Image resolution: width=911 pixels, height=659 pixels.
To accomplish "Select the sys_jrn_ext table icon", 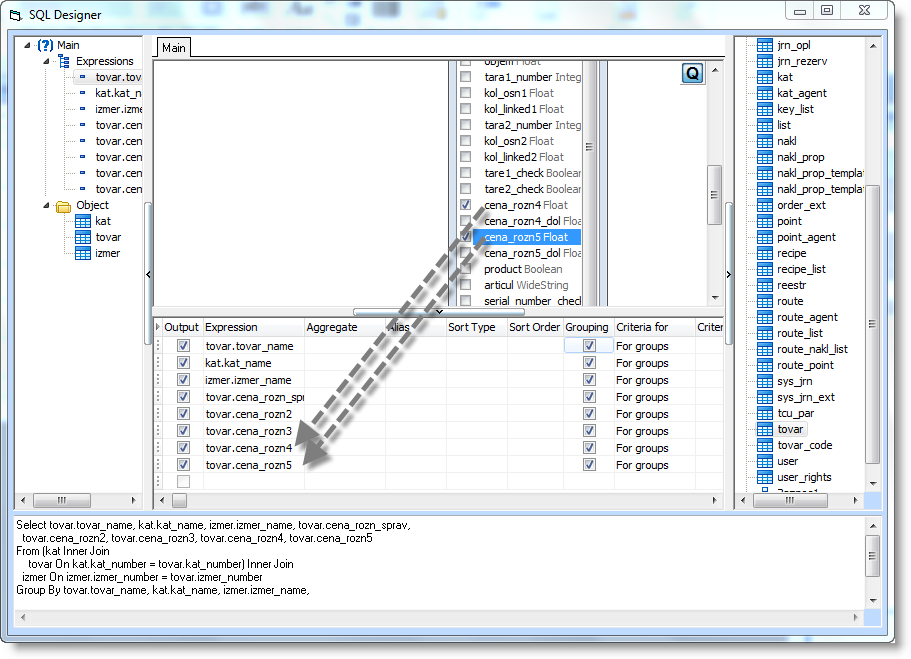I will tap(765, 397).
